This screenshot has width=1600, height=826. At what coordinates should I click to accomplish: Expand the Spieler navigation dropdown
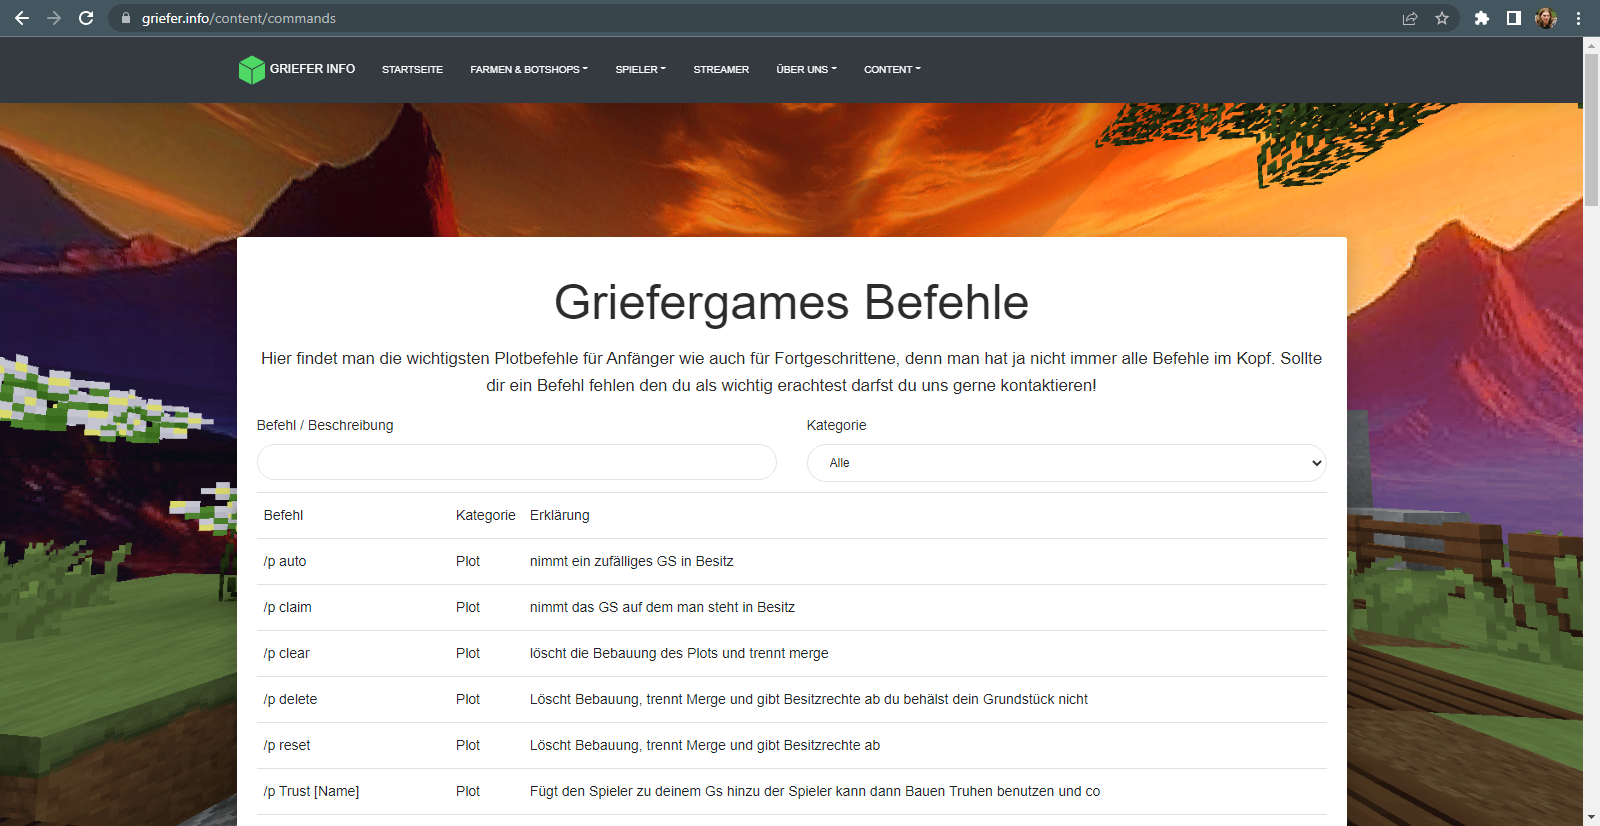pos(640,69)
